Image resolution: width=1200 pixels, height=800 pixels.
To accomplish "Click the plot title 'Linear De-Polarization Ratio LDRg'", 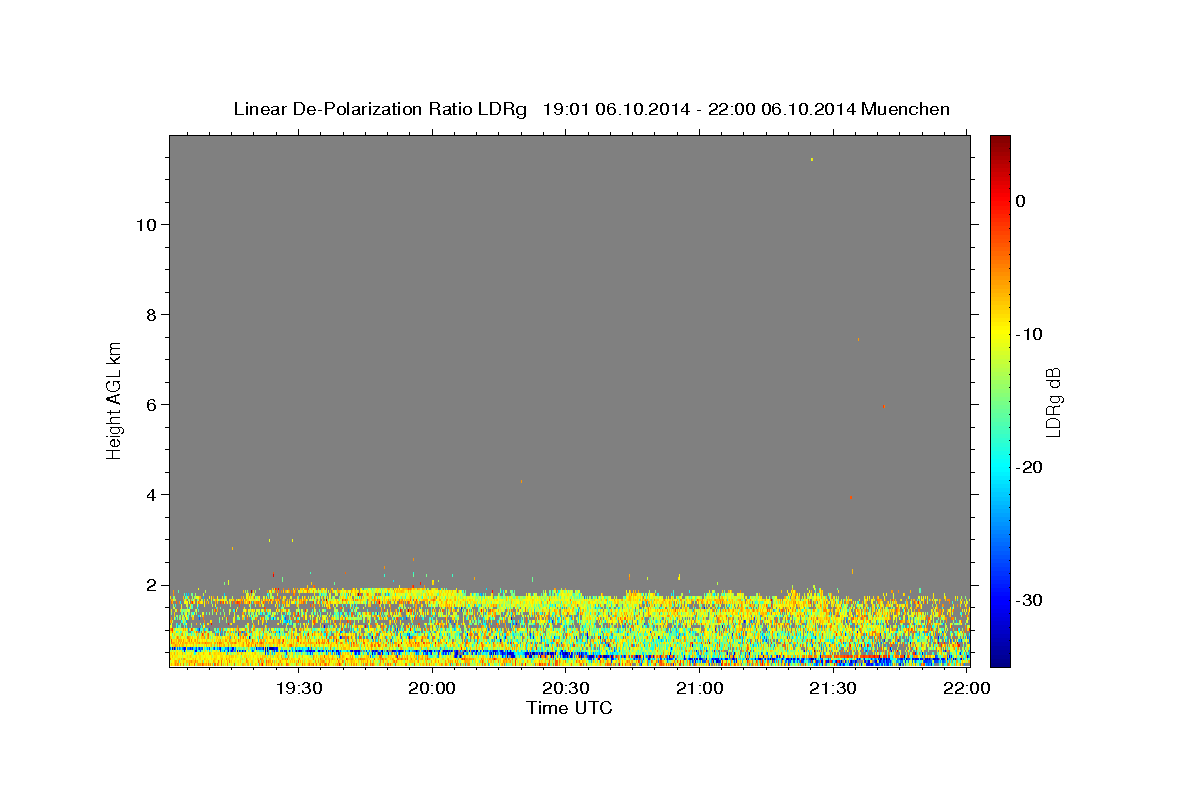I will coord(380,109).
